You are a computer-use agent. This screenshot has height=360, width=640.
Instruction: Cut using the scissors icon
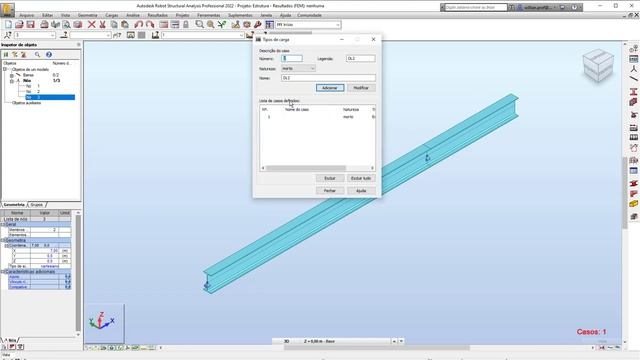(x=102, y=24)
